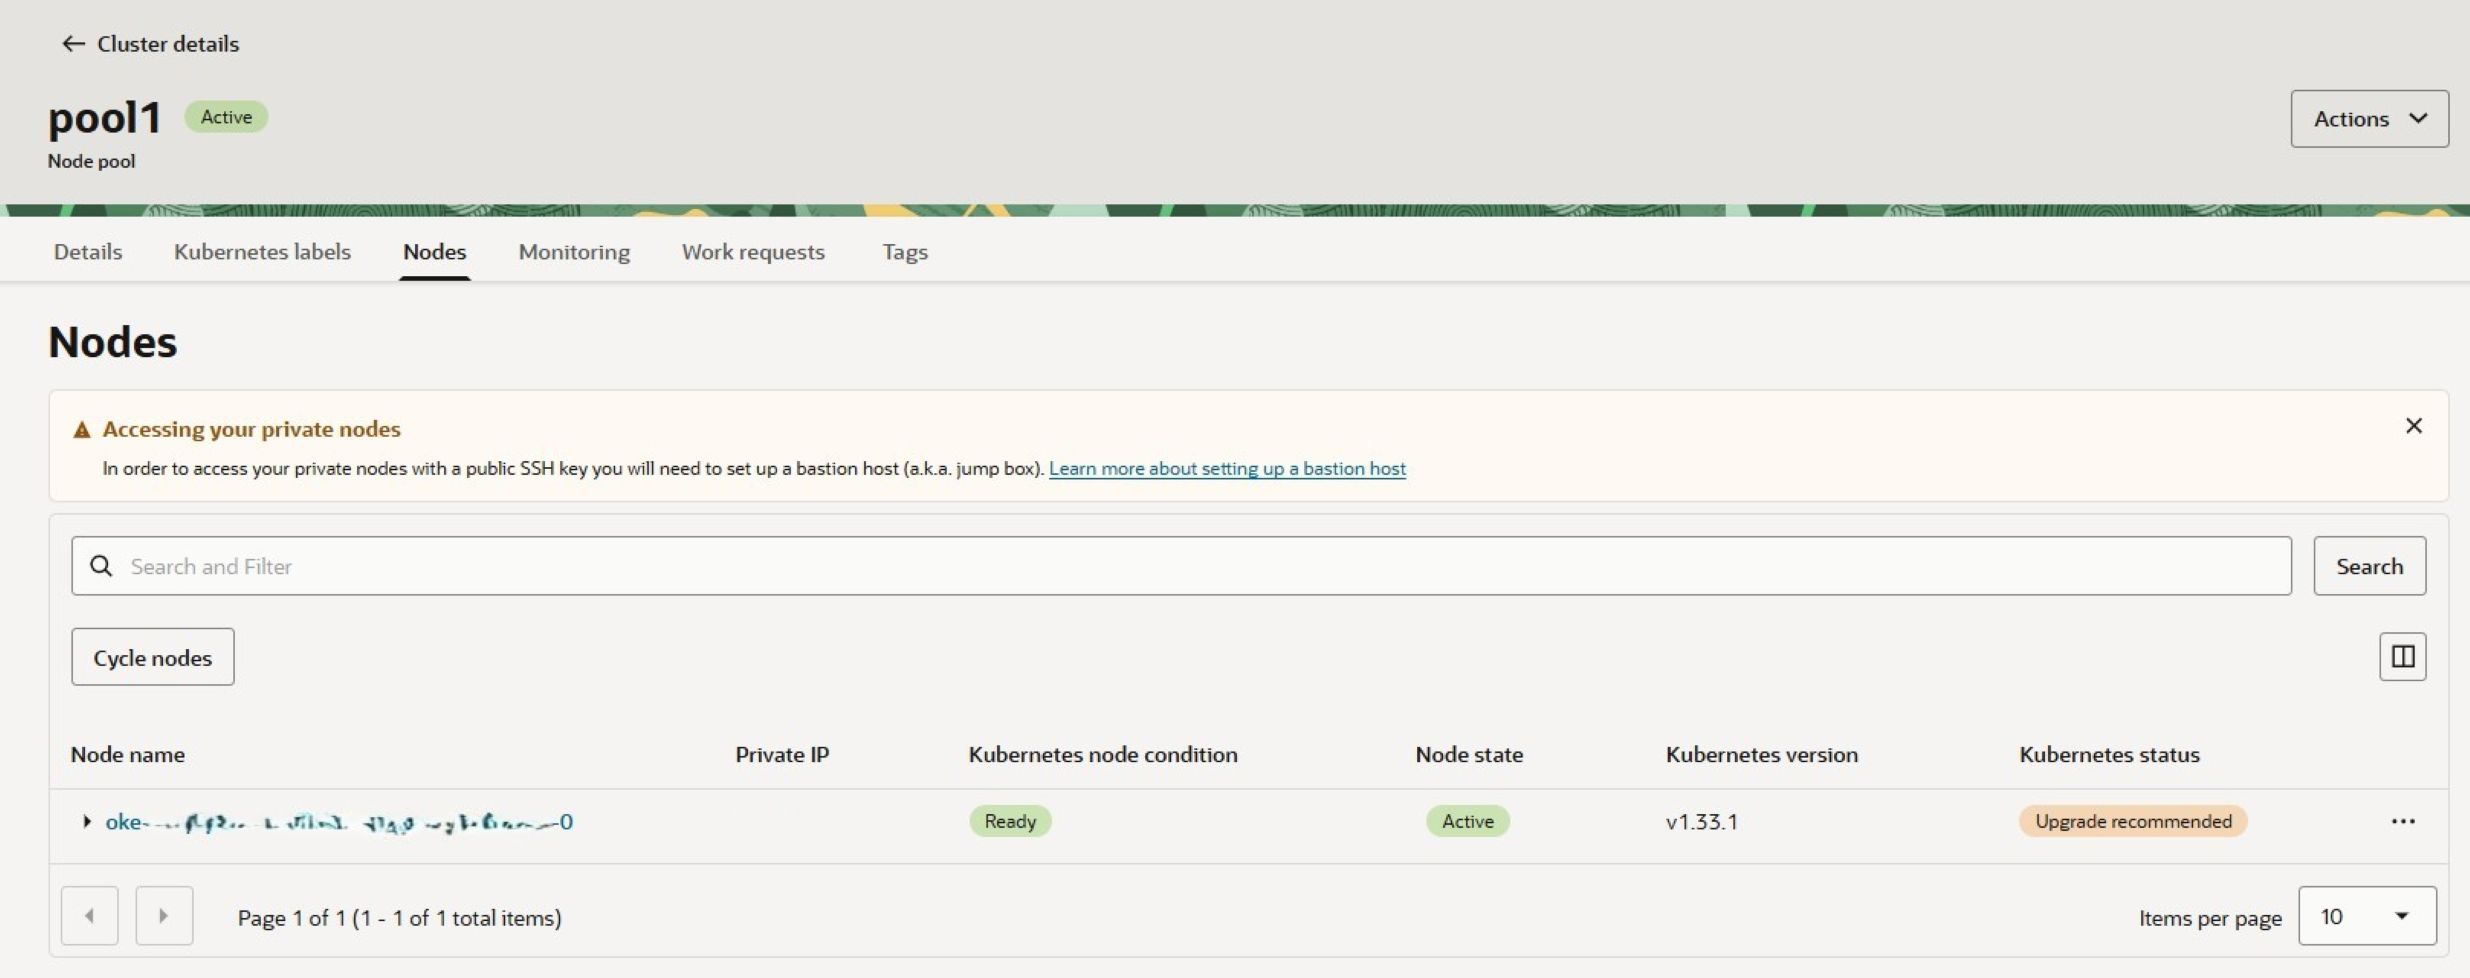
Task: Switch to the Details tab
Action: click(x=86, y=252)
